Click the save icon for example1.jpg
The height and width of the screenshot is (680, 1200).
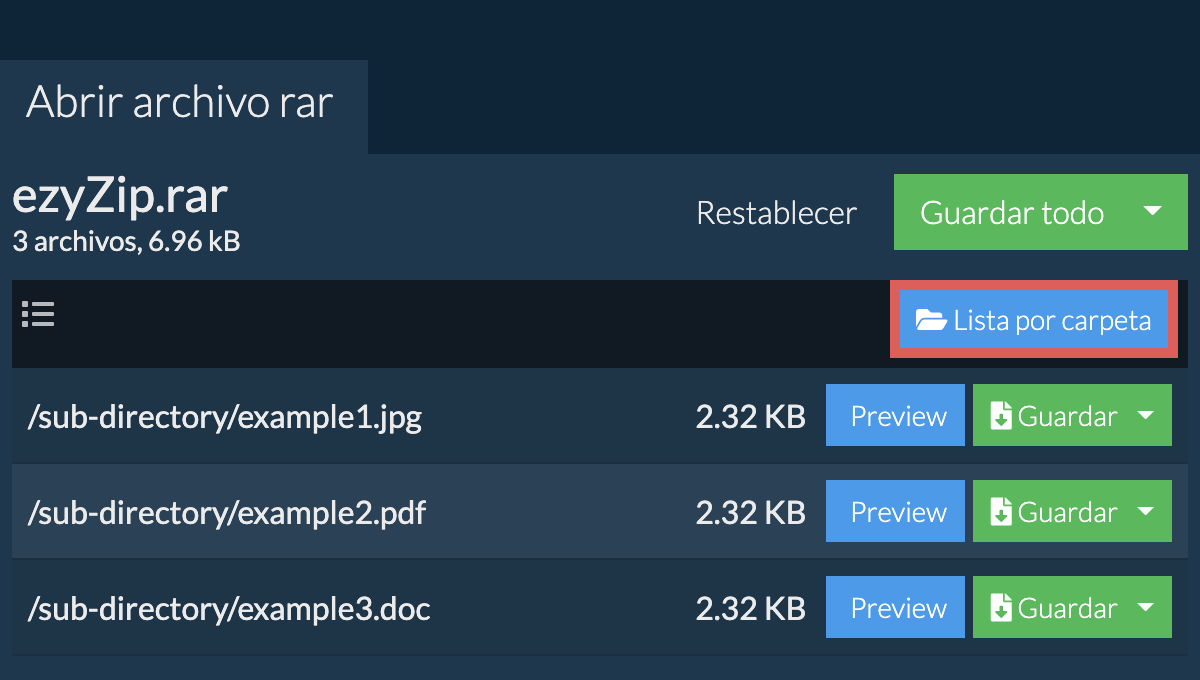pyautogui.click(x=1001, y=417)
